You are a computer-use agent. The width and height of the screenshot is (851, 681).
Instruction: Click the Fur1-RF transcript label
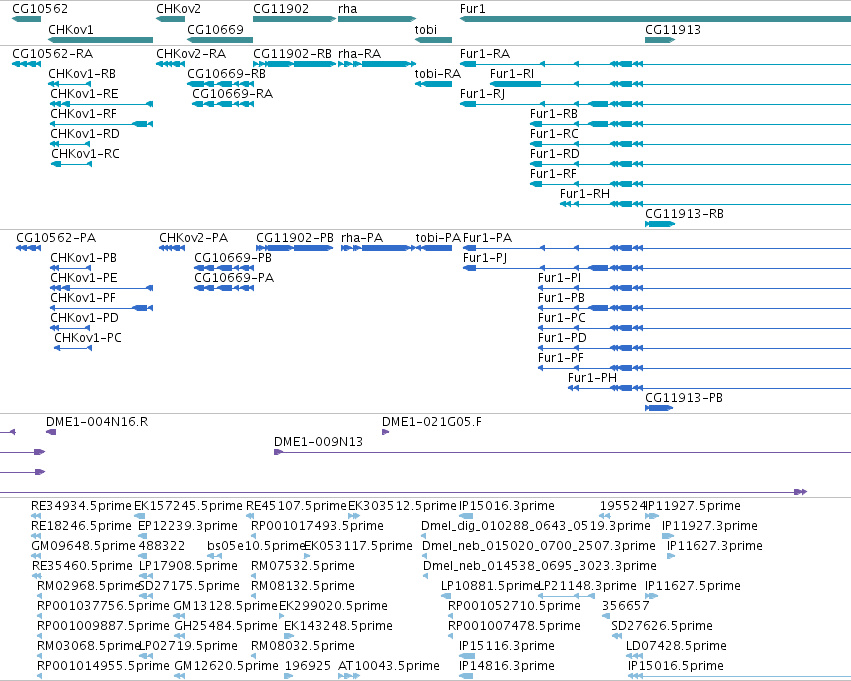(553, 174)
